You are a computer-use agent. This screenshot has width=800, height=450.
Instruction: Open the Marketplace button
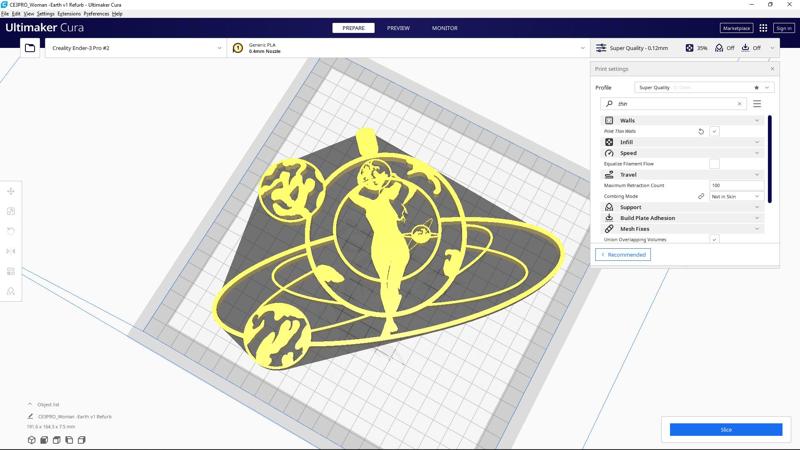coord(736,28)
